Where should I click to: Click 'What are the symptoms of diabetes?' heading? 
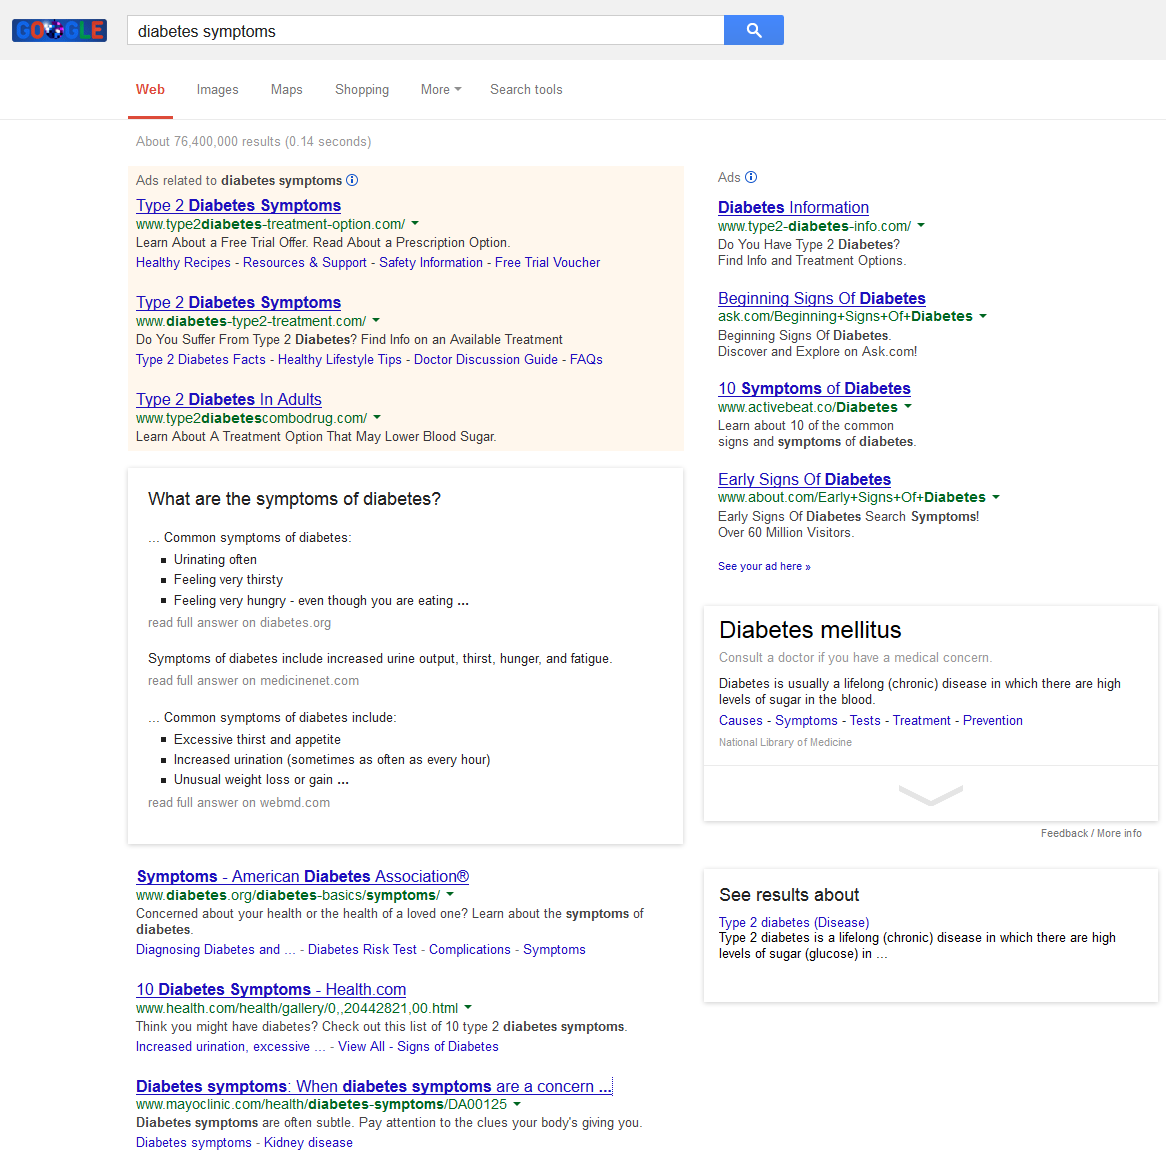point(294,499)
